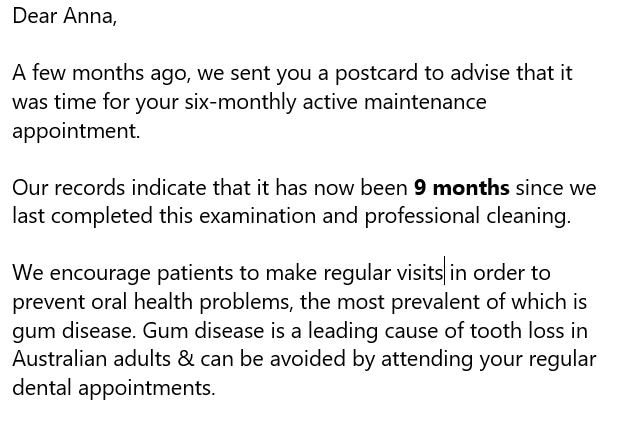The width and height of the screenshot is (634, 422).
Task: Click the word 'appointment.' ending first paragraph
Action: 76,132
